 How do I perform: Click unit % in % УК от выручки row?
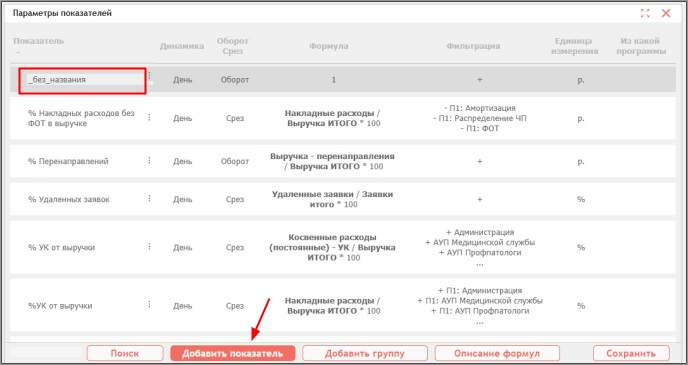click(x=581, y=247)
